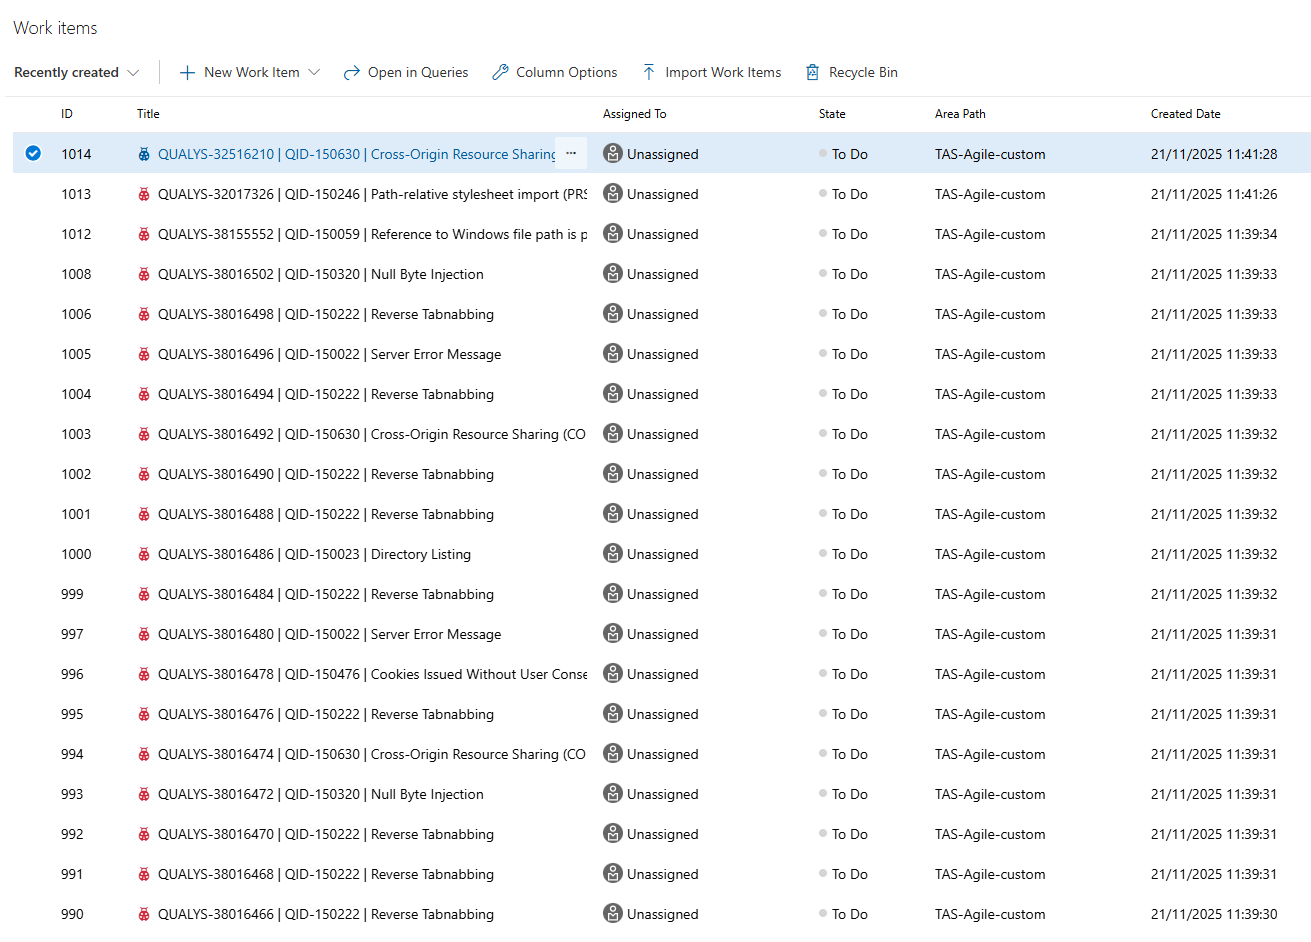This screenshot has height=942, width=1311.
Task: Sort by the Created Date column header
Action: tap(1185, 114)
